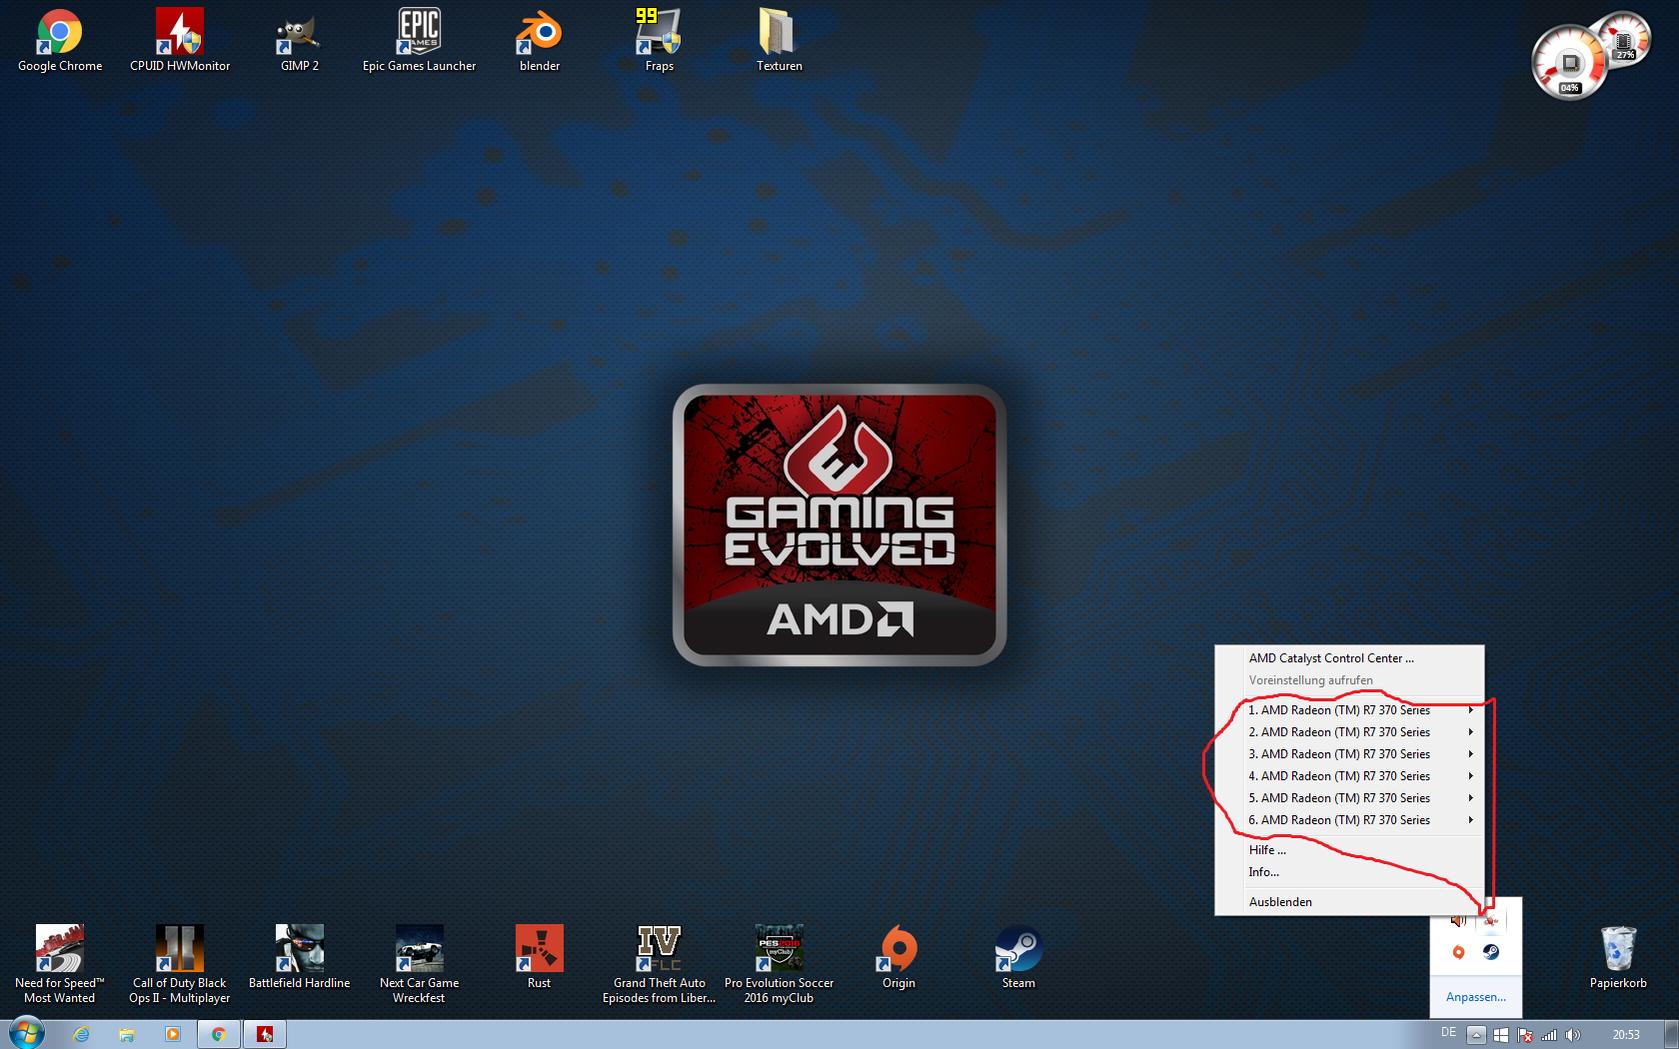Select Grand Theft Auto Episodes shortcut

click(659, 964)
